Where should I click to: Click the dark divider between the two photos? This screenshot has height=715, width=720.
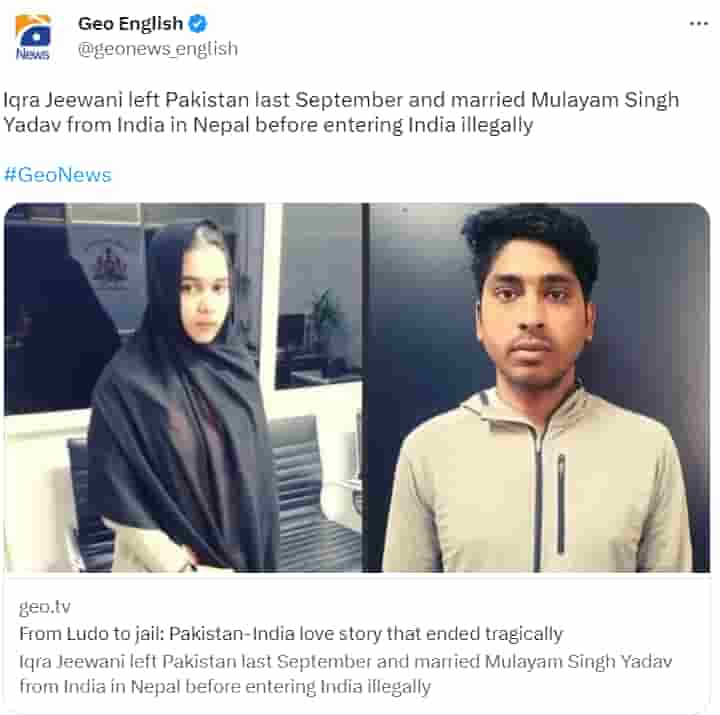coord(366,387)
